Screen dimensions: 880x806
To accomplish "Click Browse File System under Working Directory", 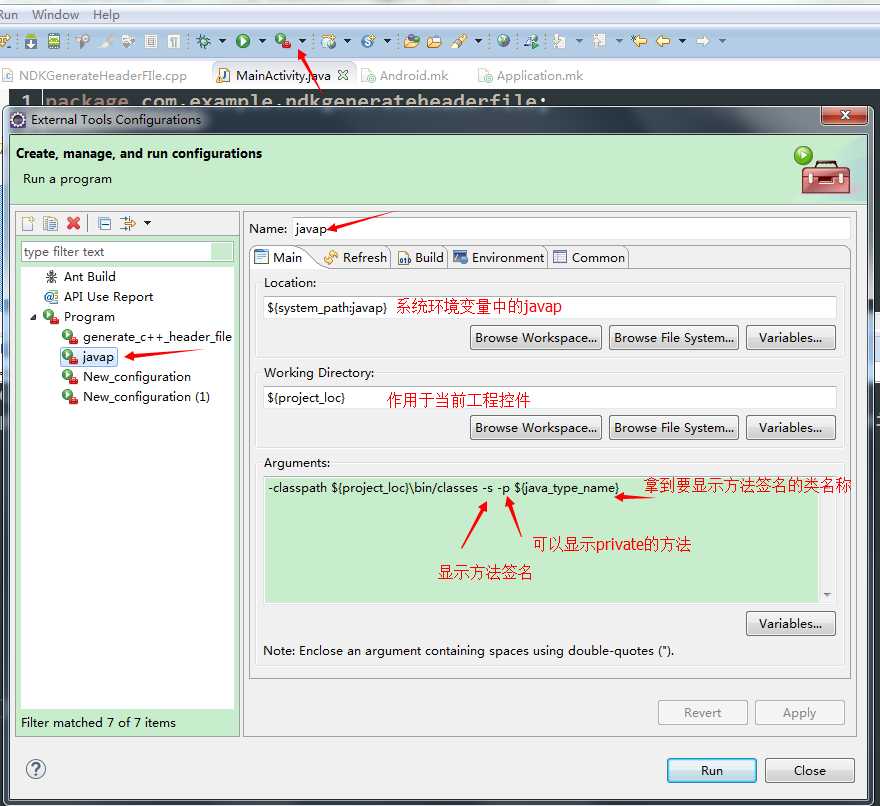I will [x=674, y=428].
